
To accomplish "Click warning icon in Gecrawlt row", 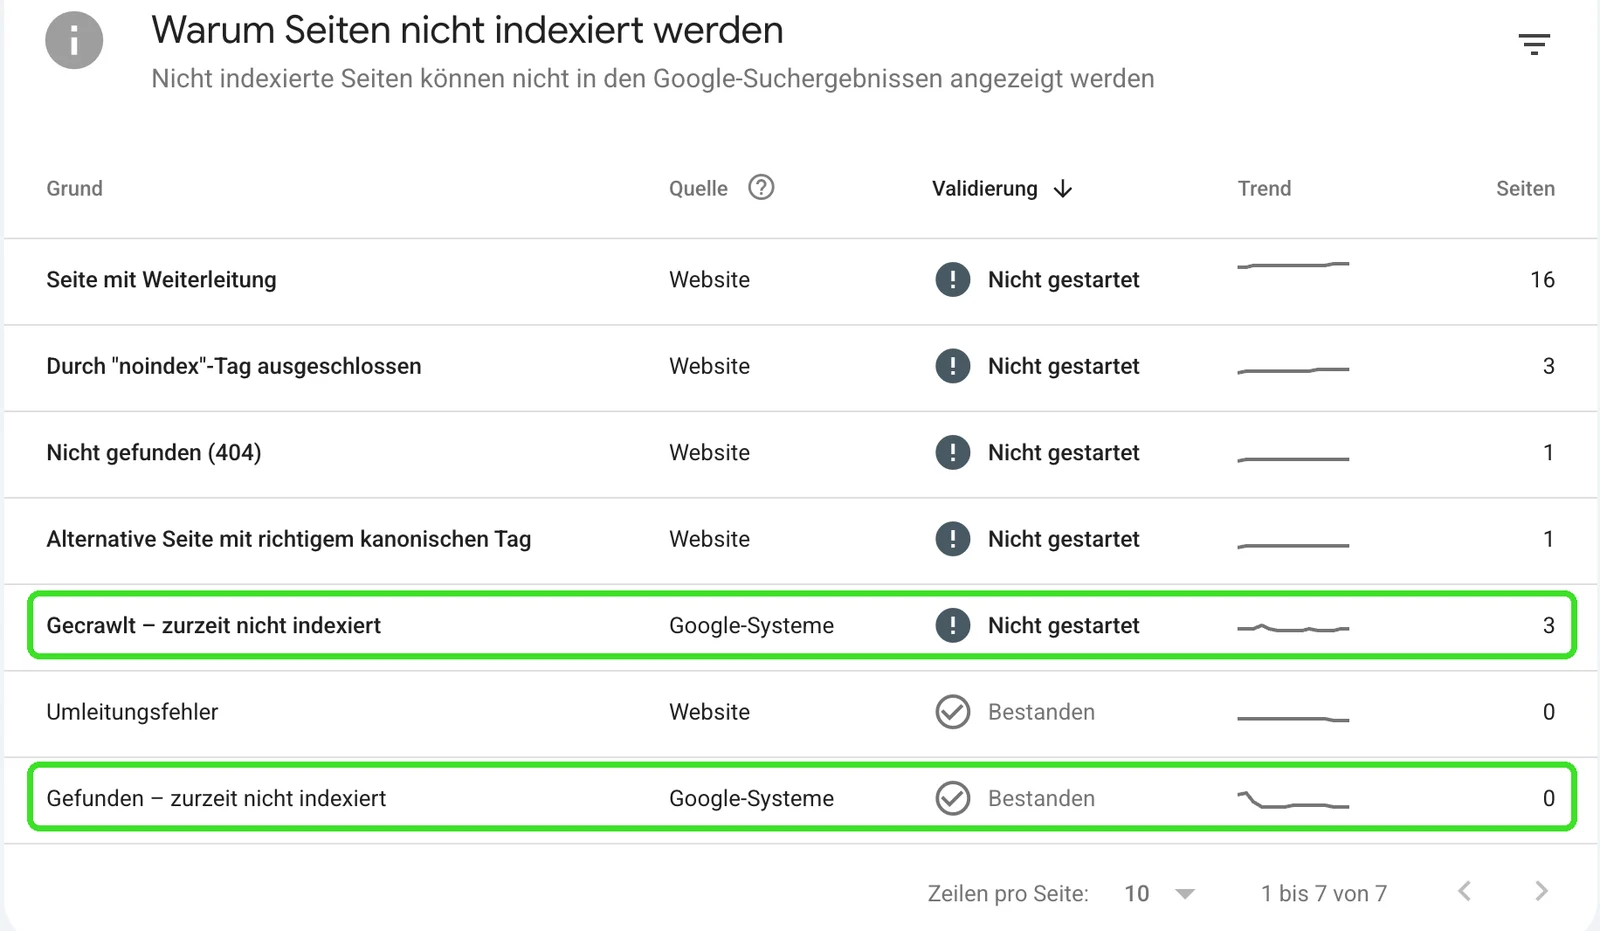I will tap(953, 625).
